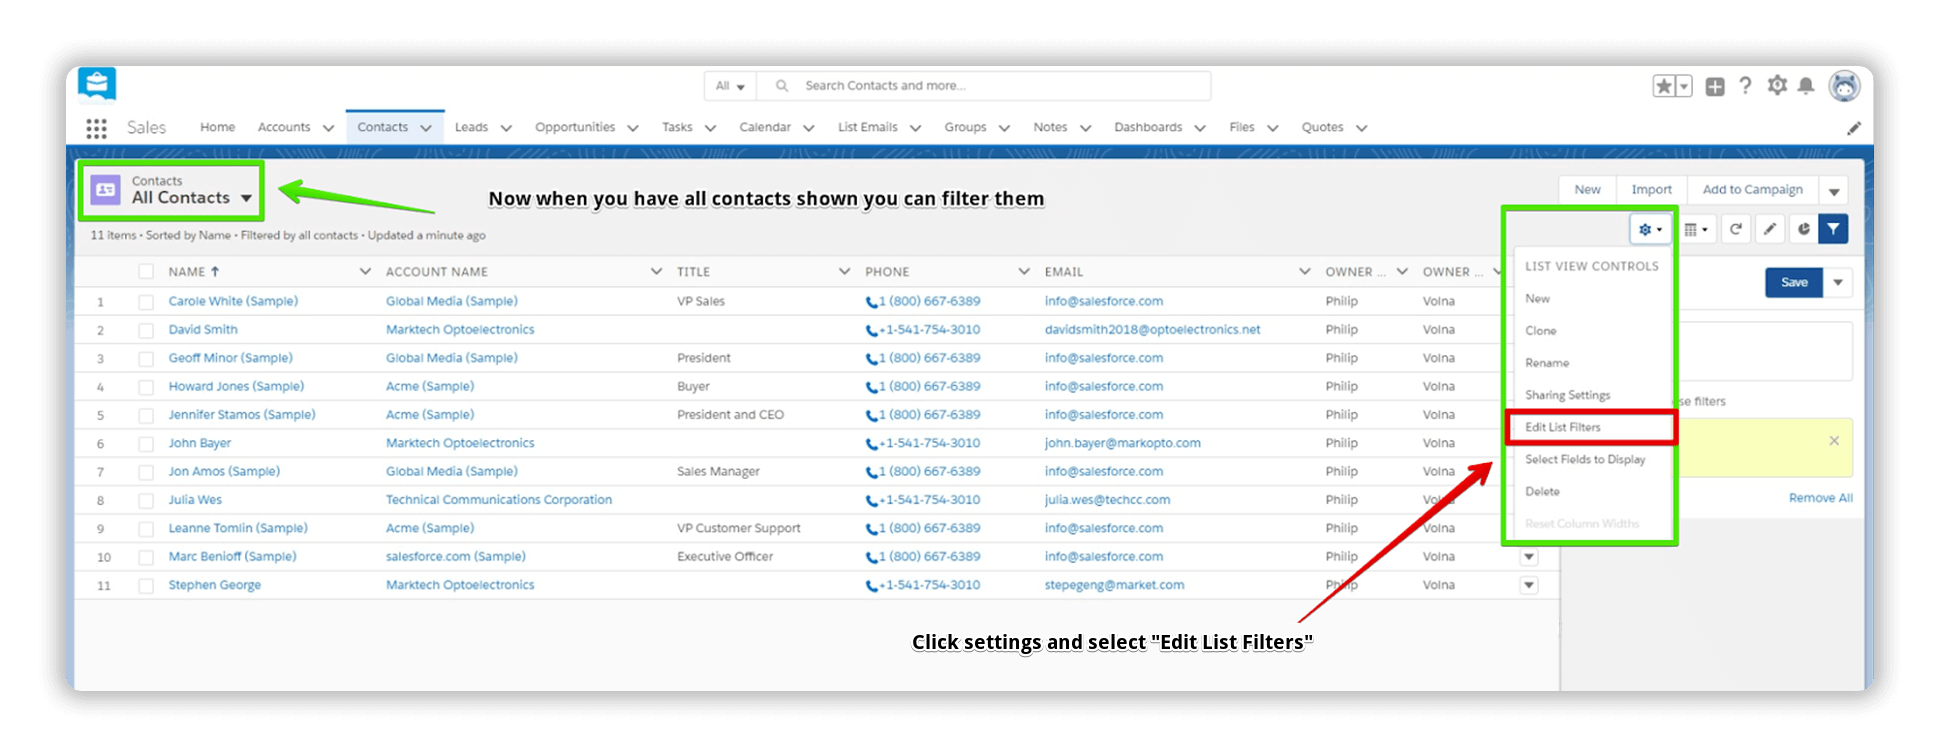This screenshot has height=756, width=1953.
Task: Open the Display As table icon
Action: pos(1695,229)
